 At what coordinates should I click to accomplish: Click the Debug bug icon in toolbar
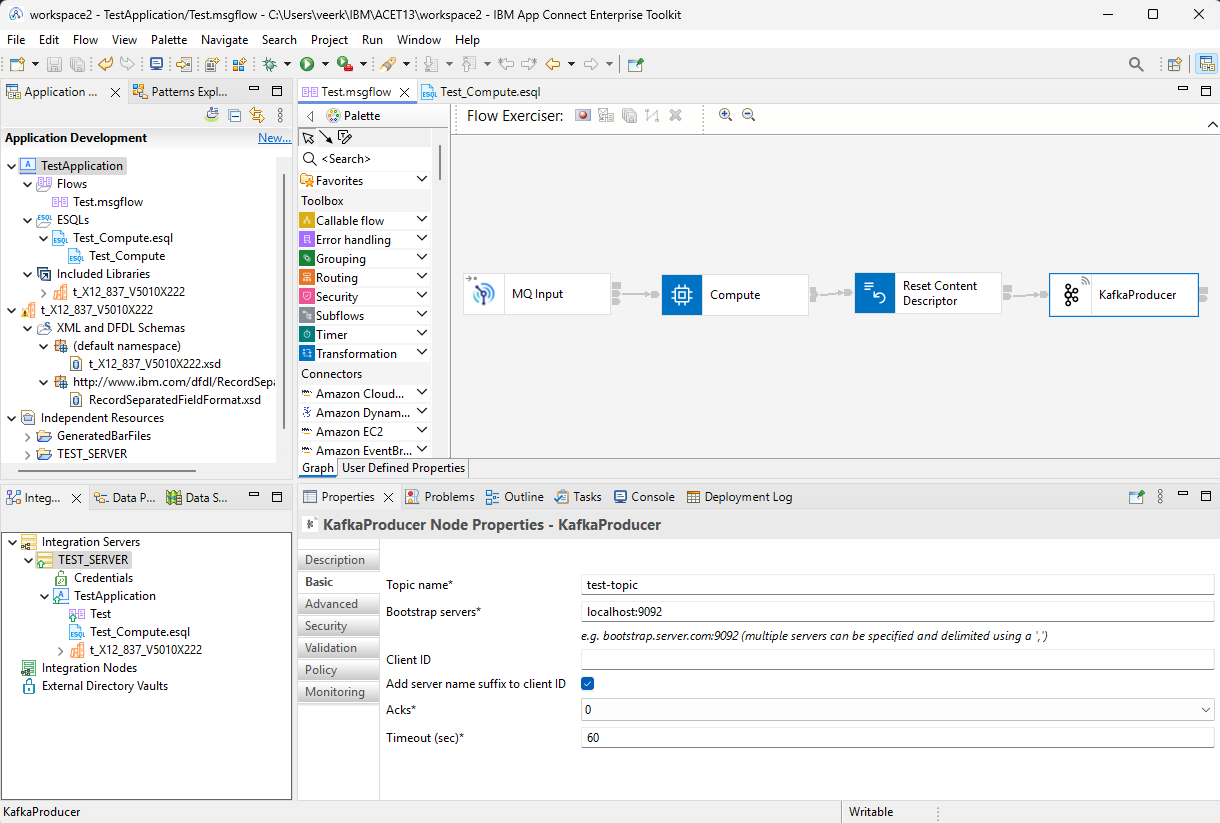(269, 64)
